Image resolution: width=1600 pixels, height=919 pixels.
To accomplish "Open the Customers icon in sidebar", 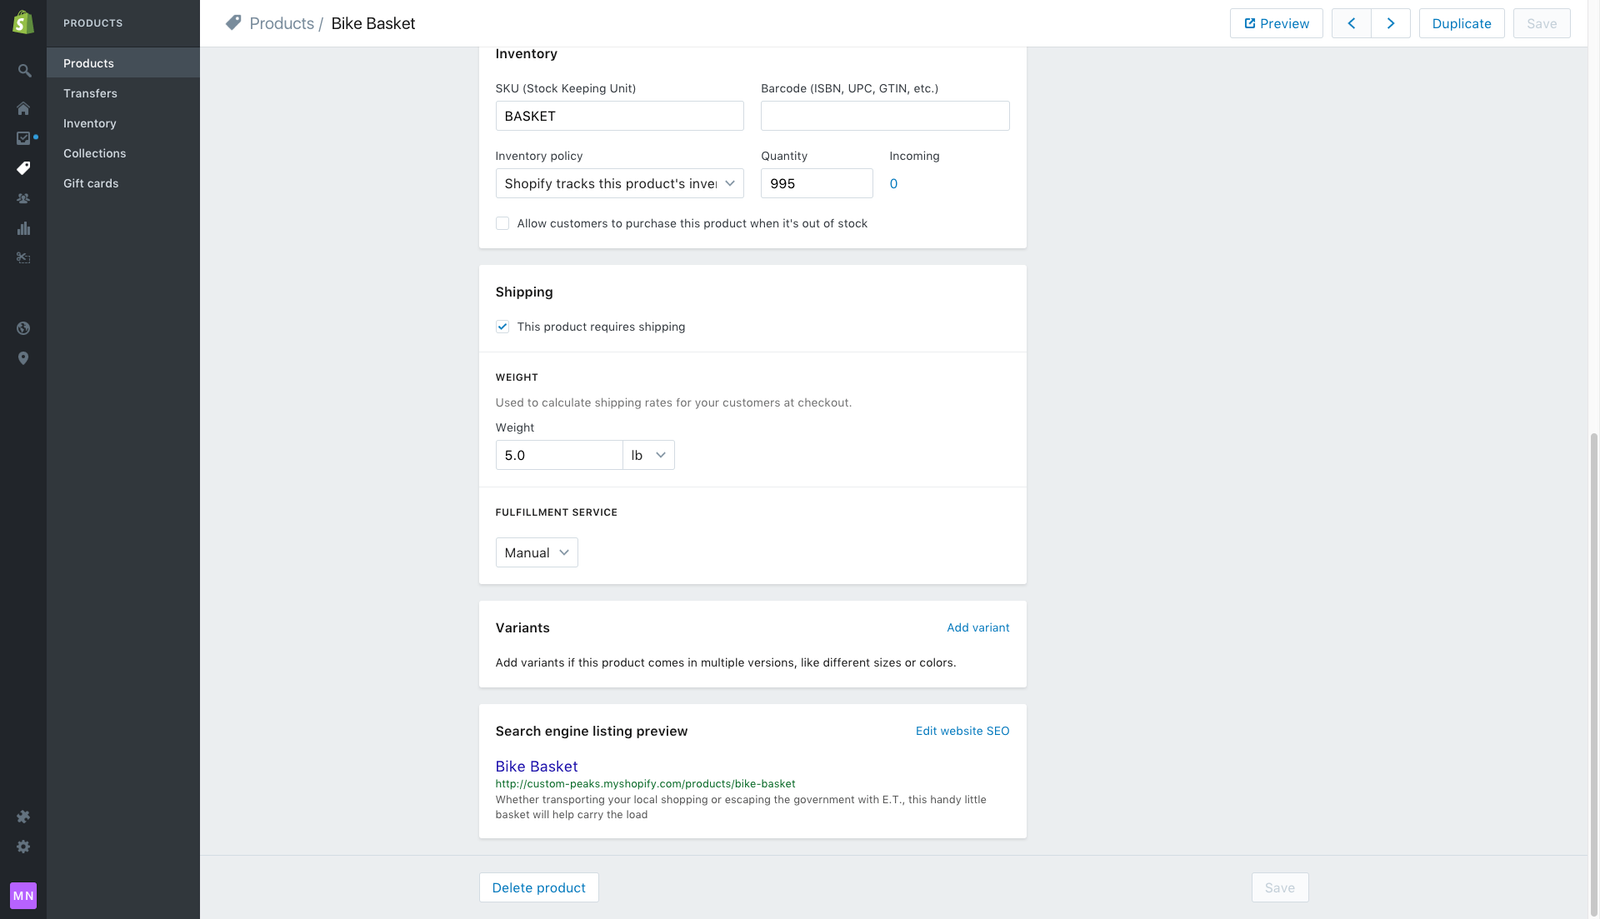I will click(x=23, y=198).
